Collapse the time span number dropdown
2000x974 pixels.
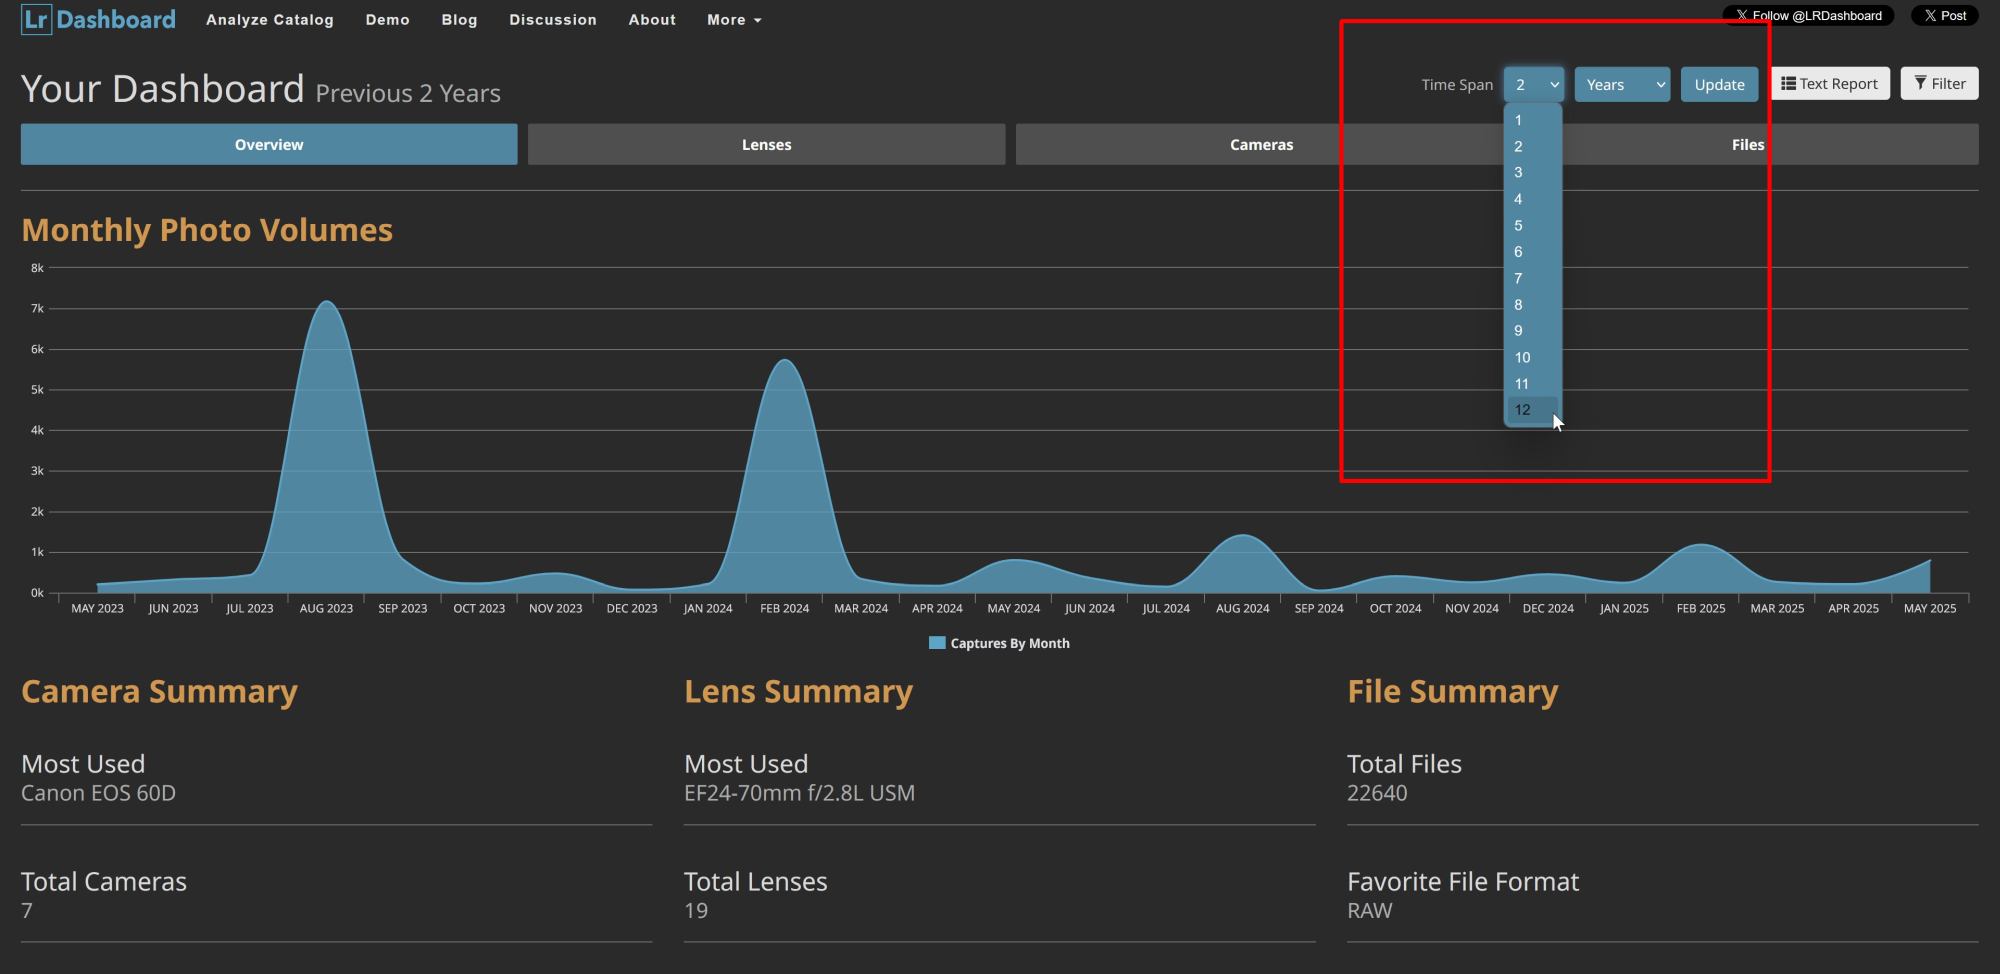tap(1533, 85)
